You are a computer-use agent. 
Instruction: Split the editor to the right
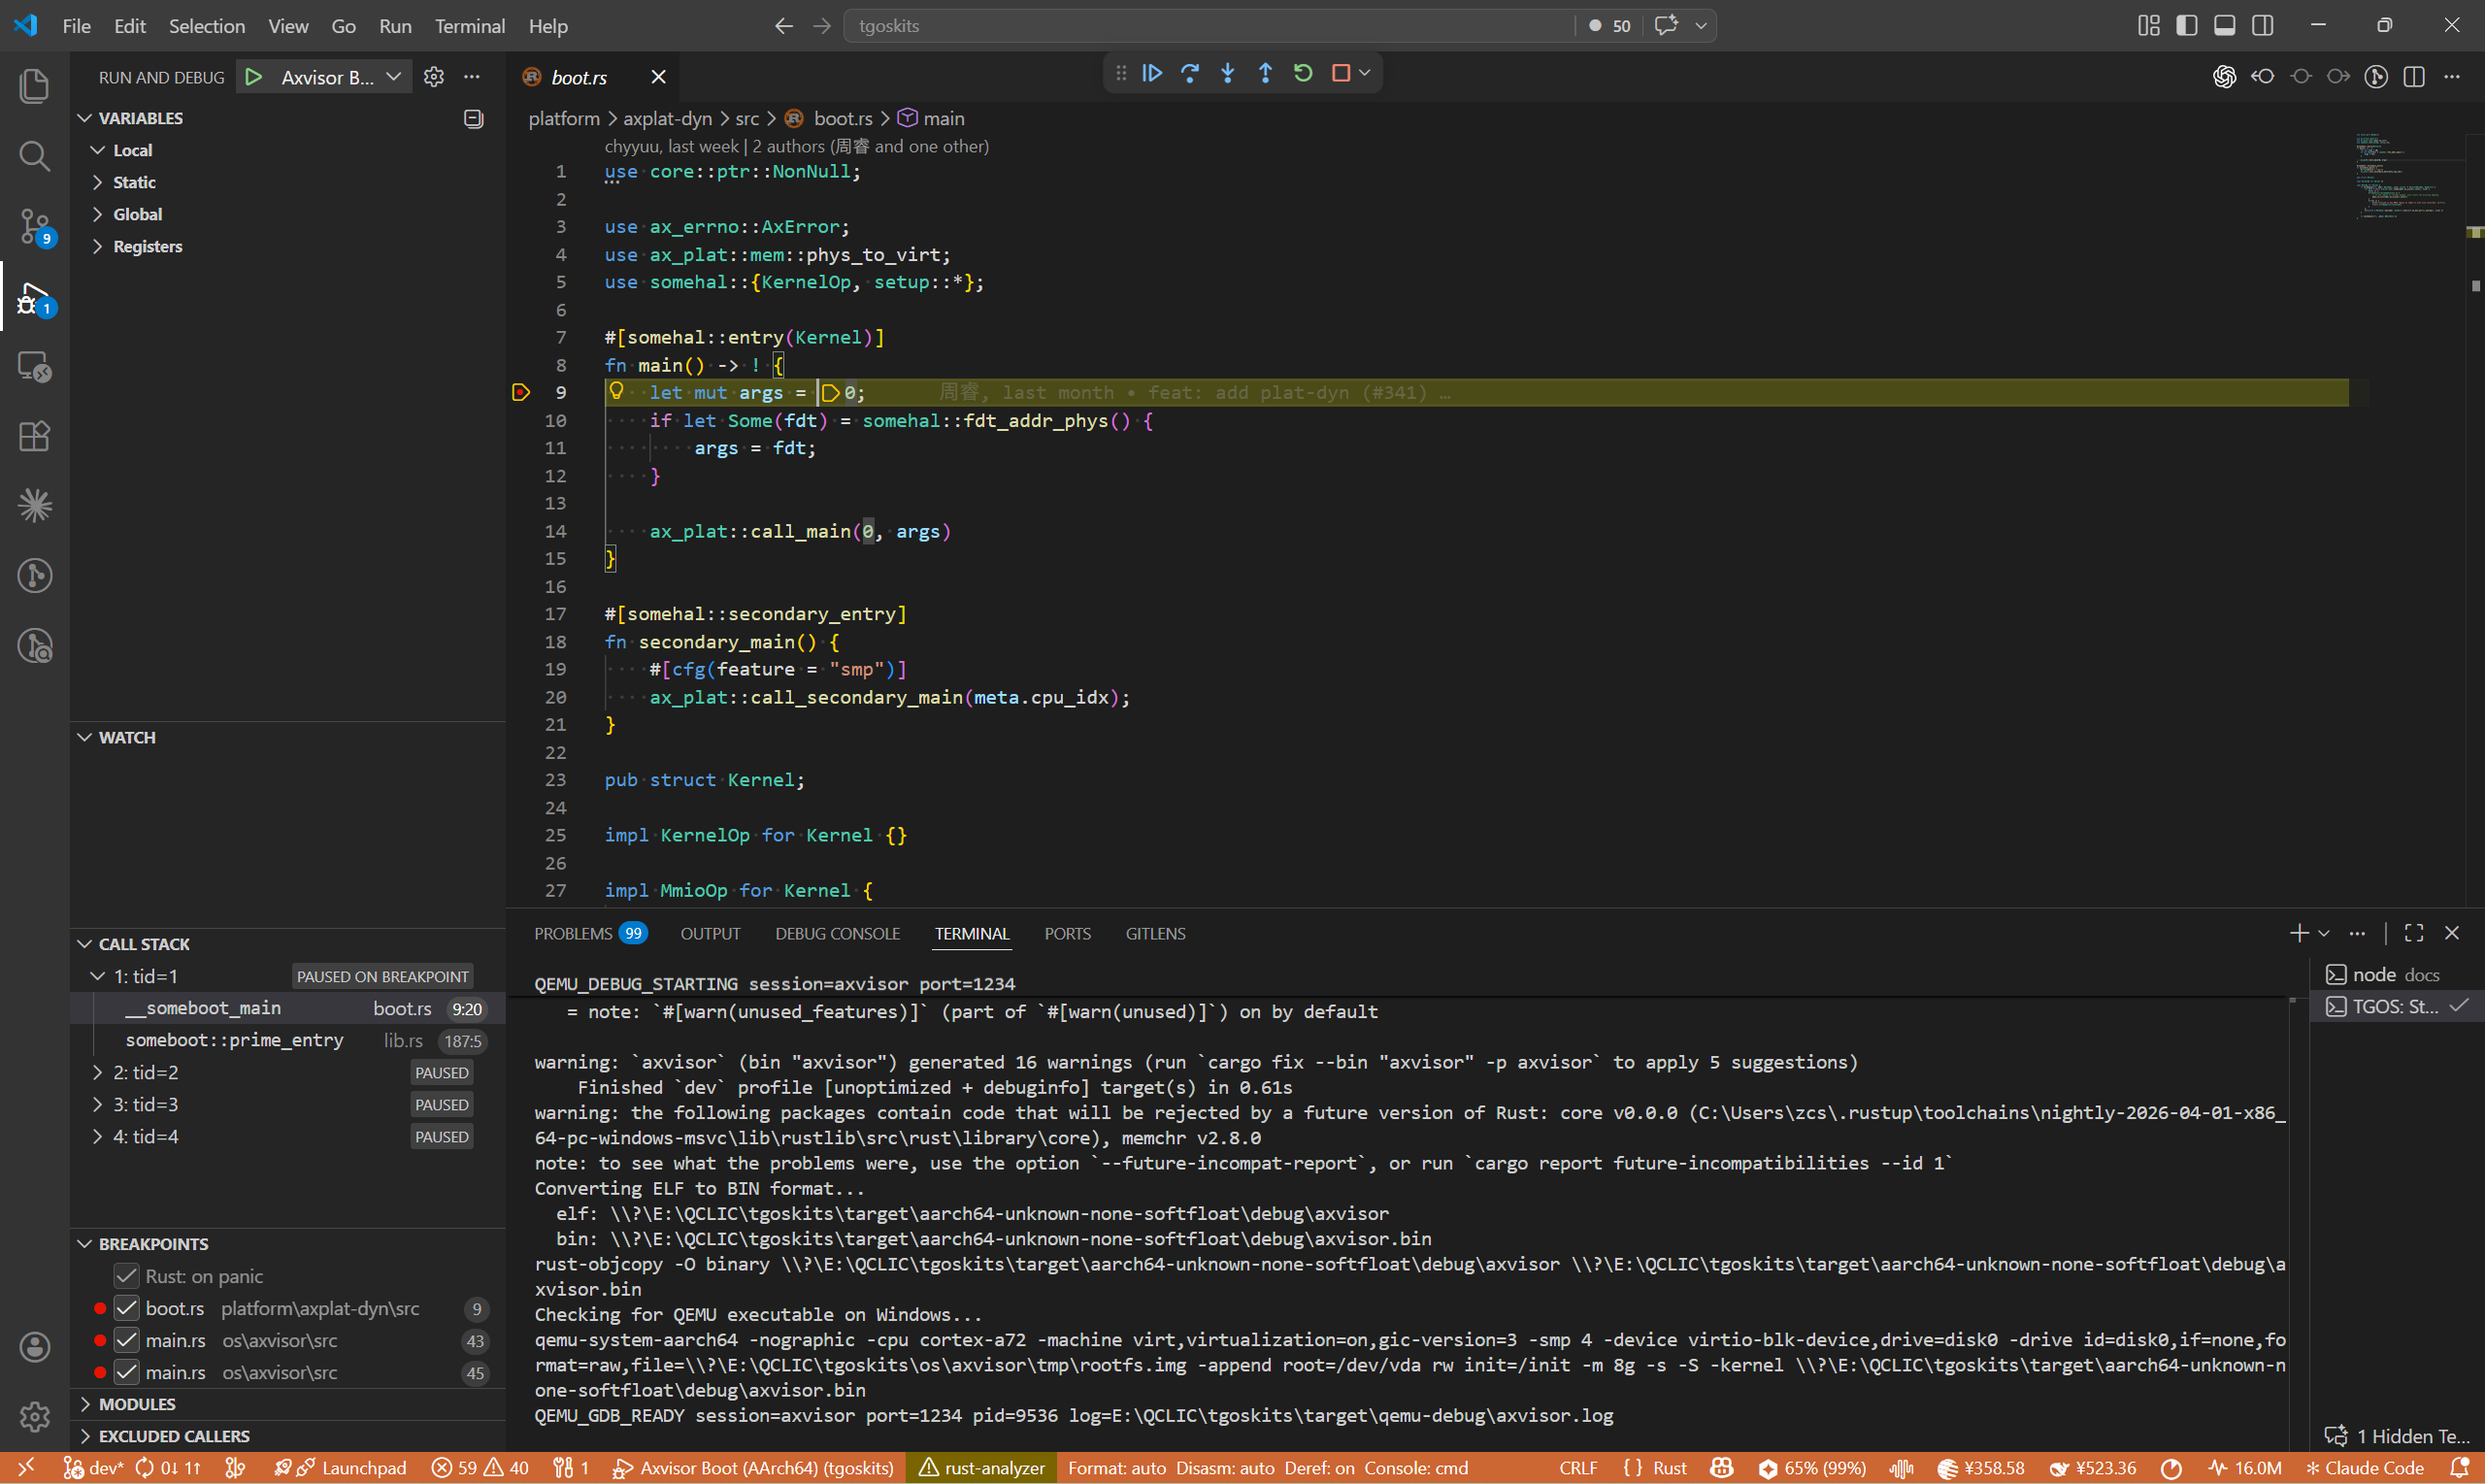coord(2414,77)
